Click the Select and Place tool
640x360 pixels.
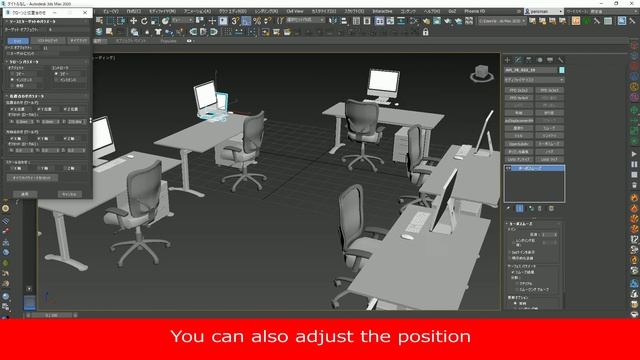click(165, 21)
